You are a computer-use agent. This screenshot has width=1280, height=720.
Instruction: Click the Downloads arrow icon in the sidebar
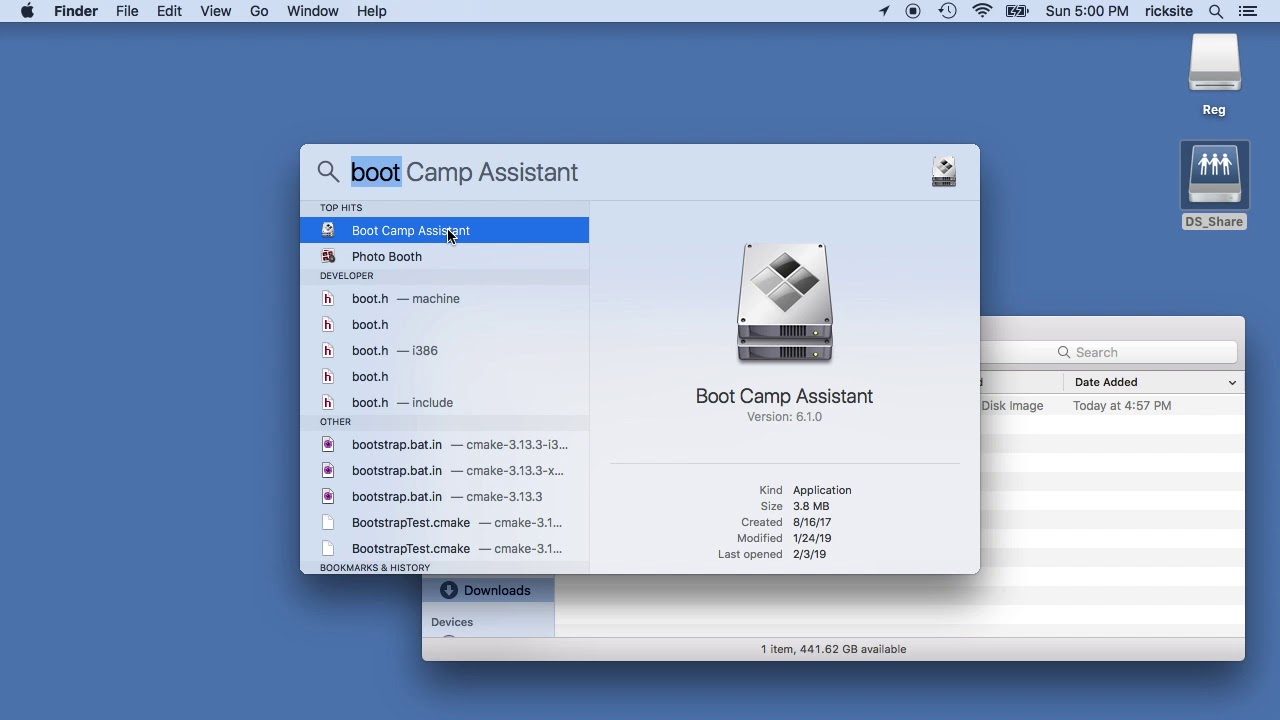click(x=448, y=590)
